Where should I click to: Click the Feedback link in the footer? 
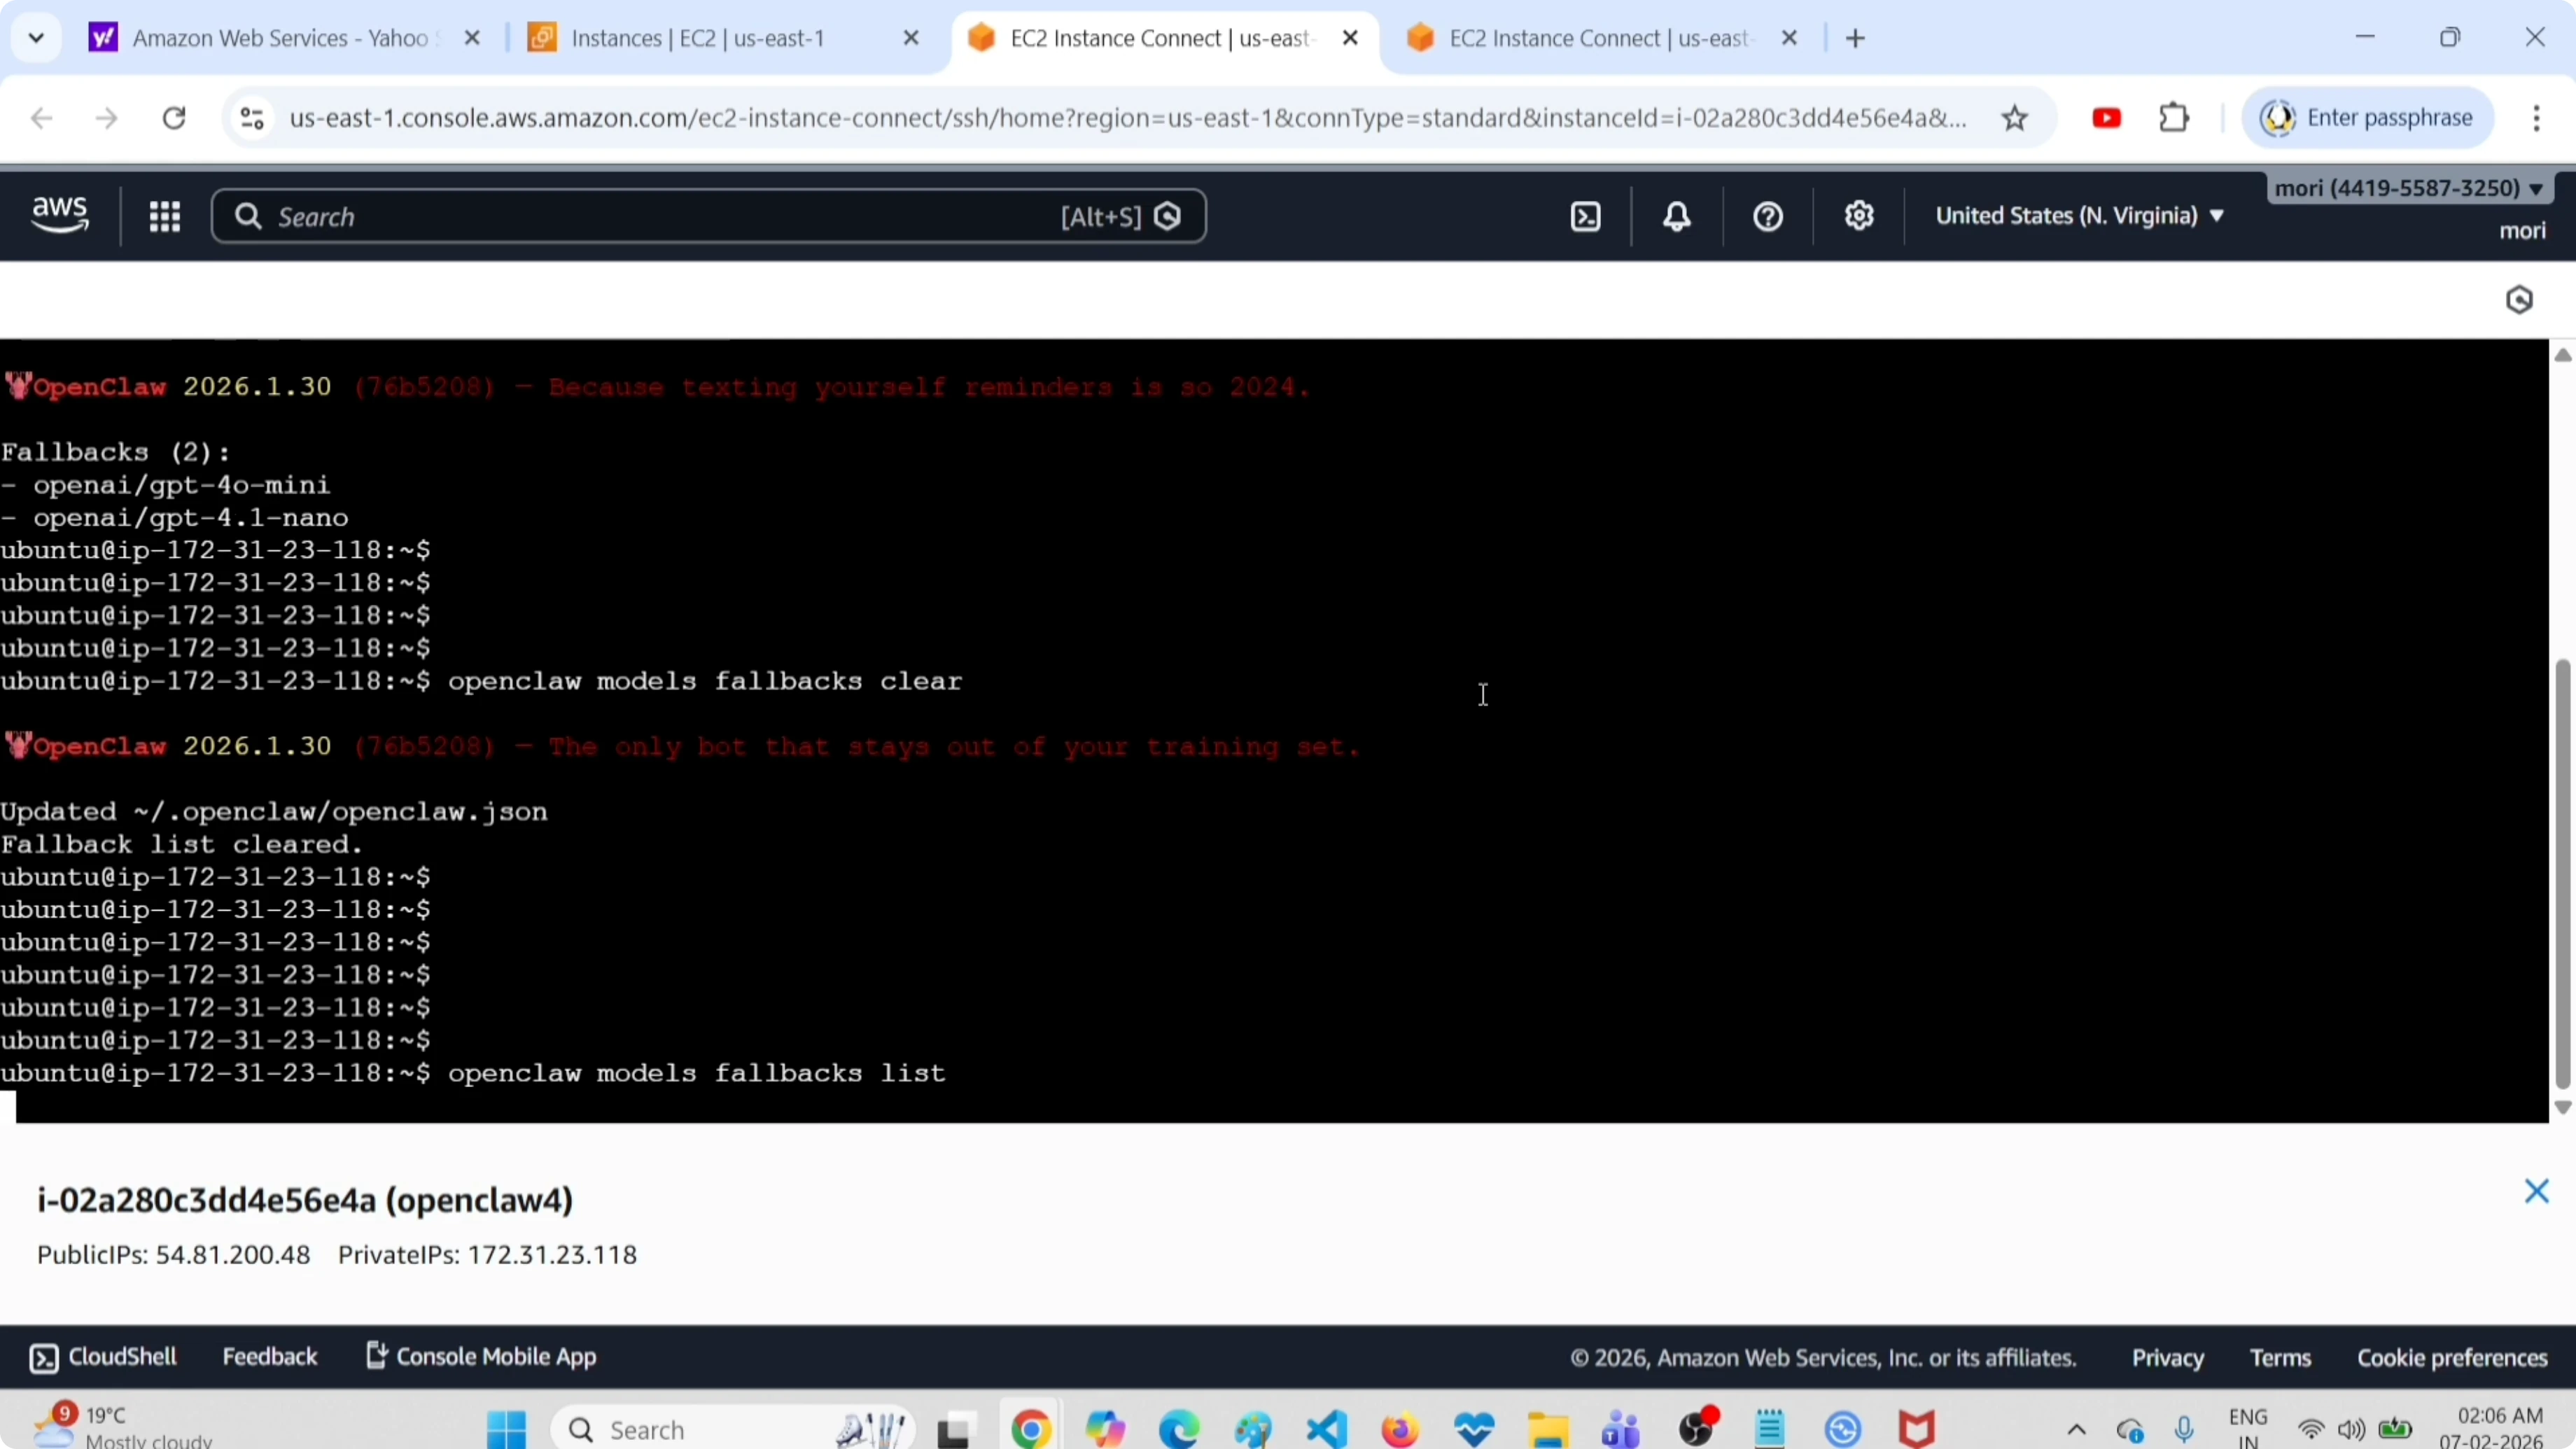(270, 1356)
